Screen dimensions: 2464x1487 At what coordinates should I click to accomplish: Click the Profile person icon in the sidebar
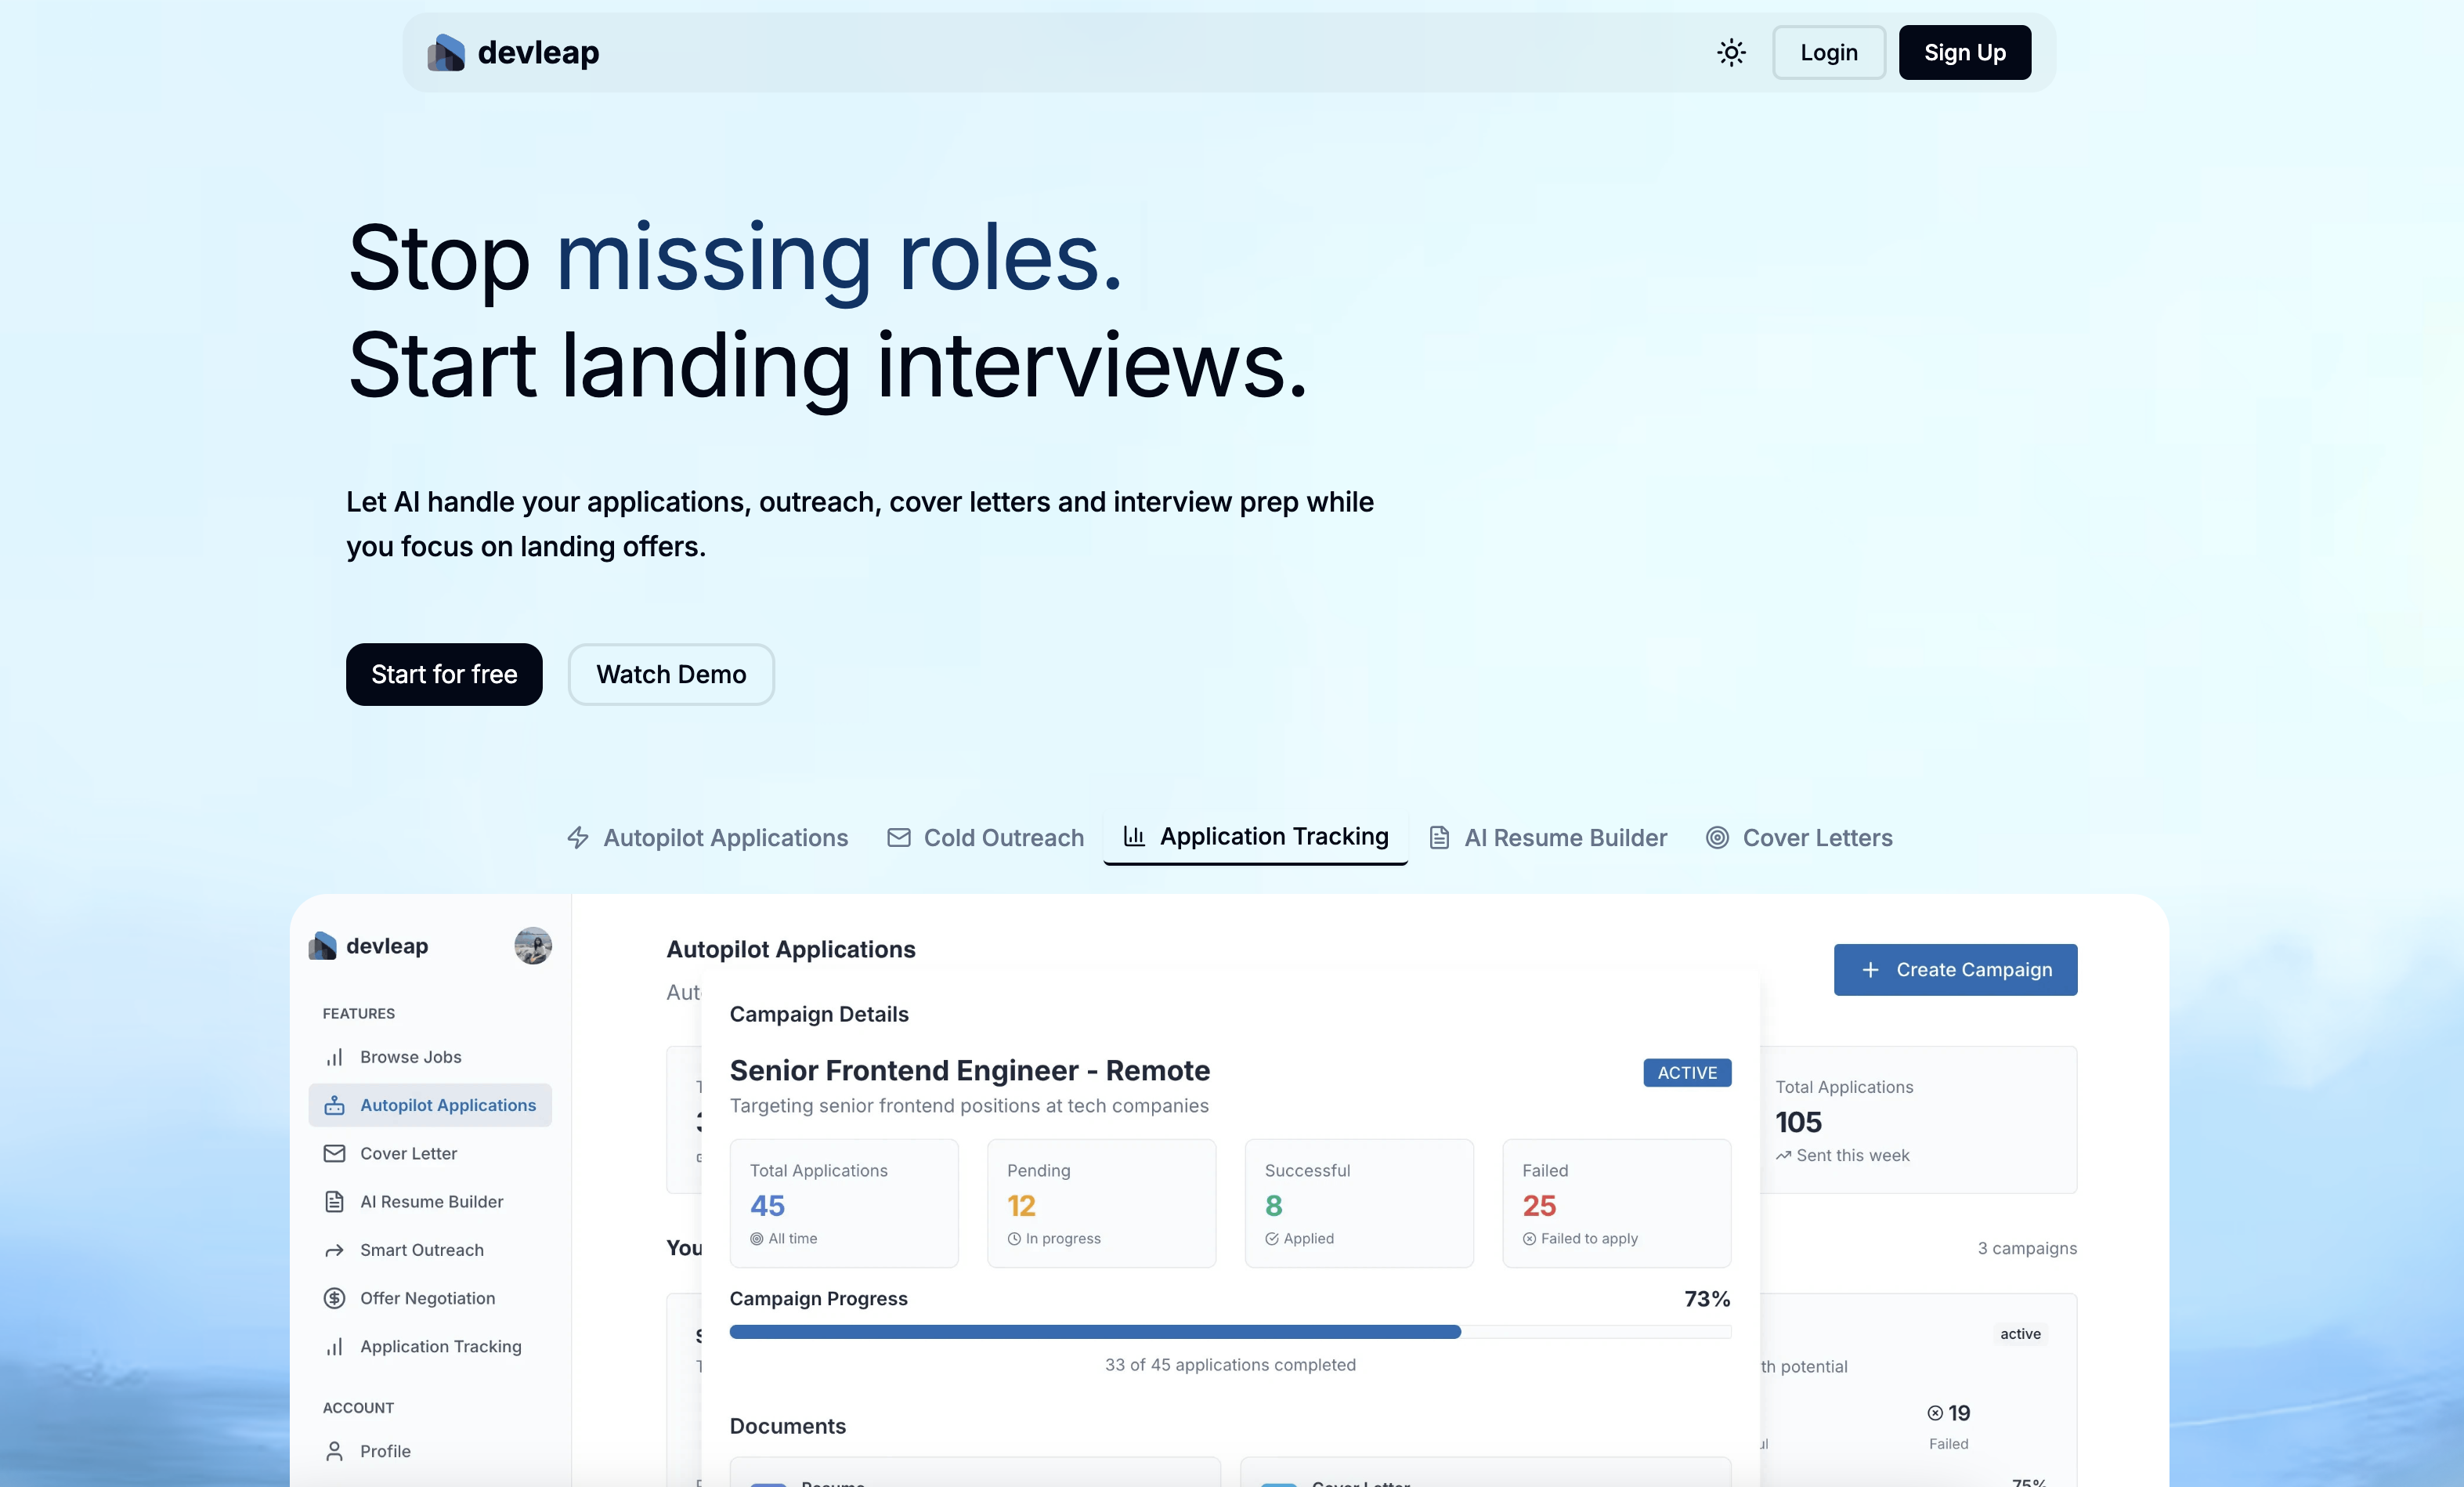click(x=334, y=1451)
